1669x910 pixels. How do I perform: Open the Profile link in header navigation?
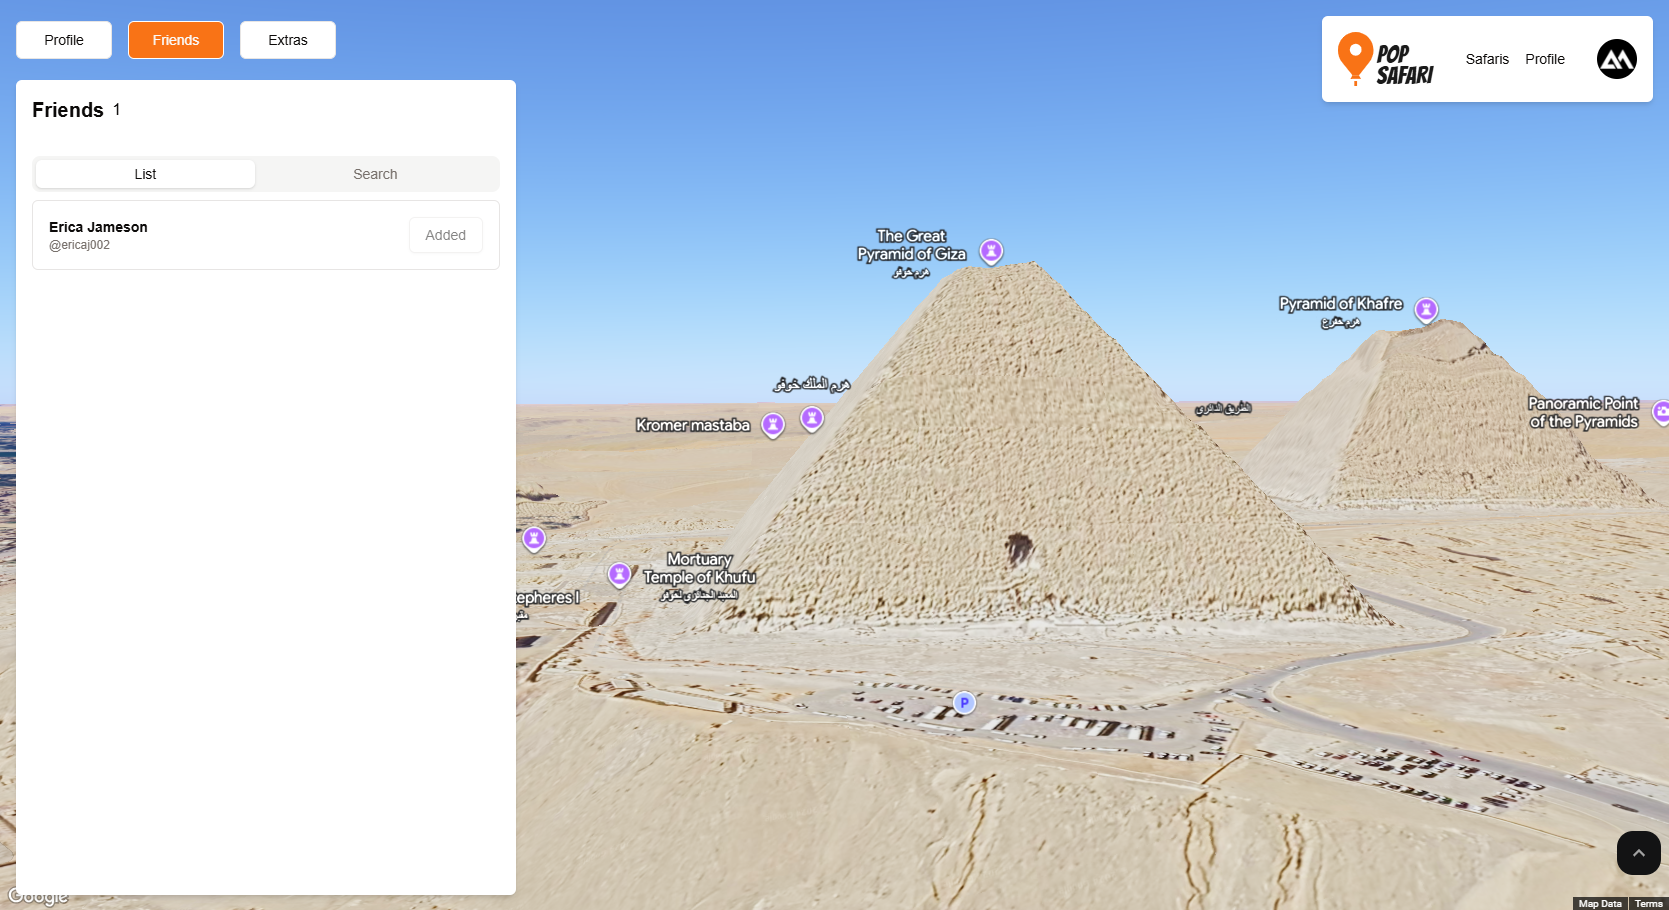coord(1544,59)
